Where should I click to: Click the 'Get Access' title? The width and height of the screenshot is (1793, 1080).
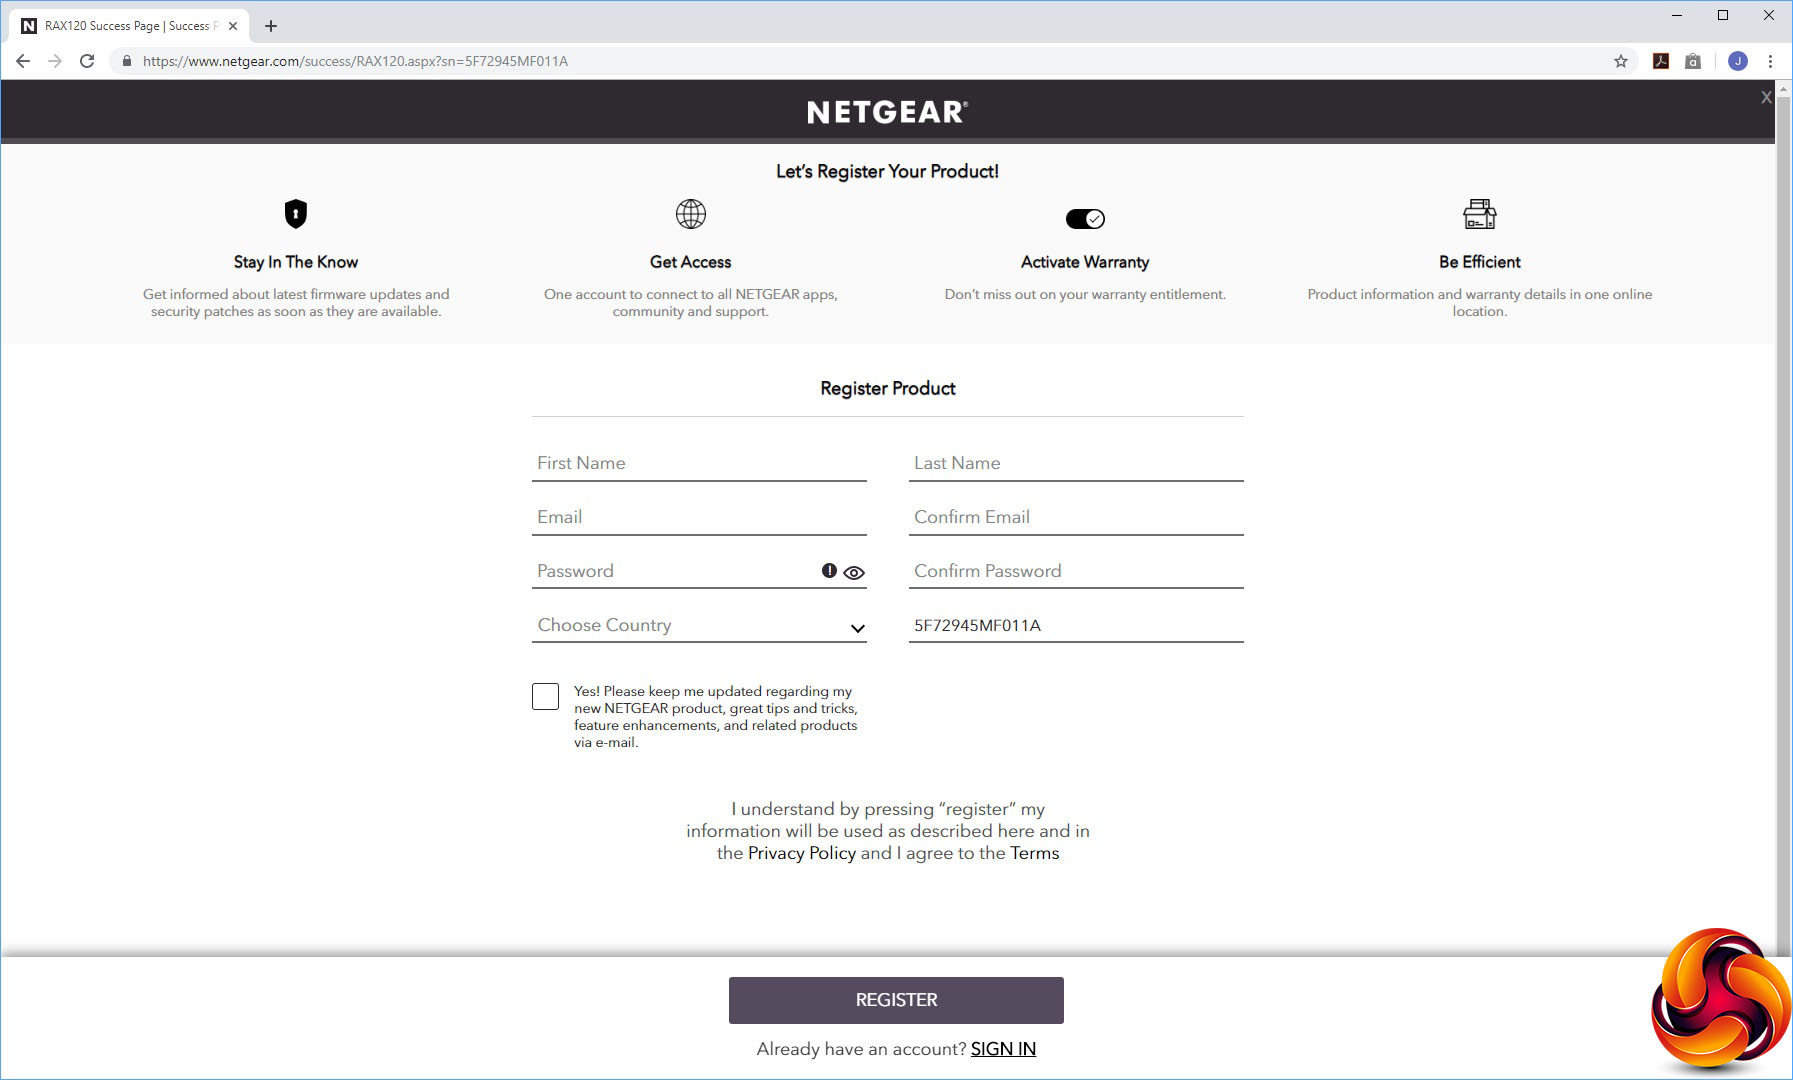click(x=691, y=262)
